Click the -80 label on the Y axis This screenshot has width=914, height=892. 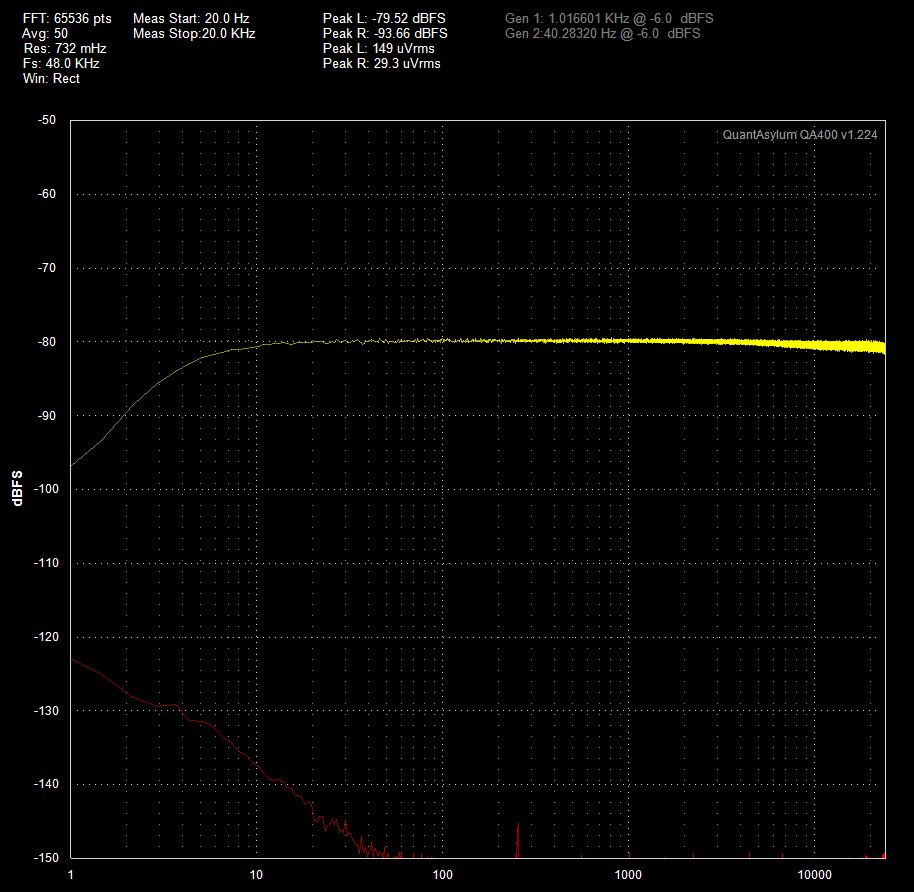47,342
